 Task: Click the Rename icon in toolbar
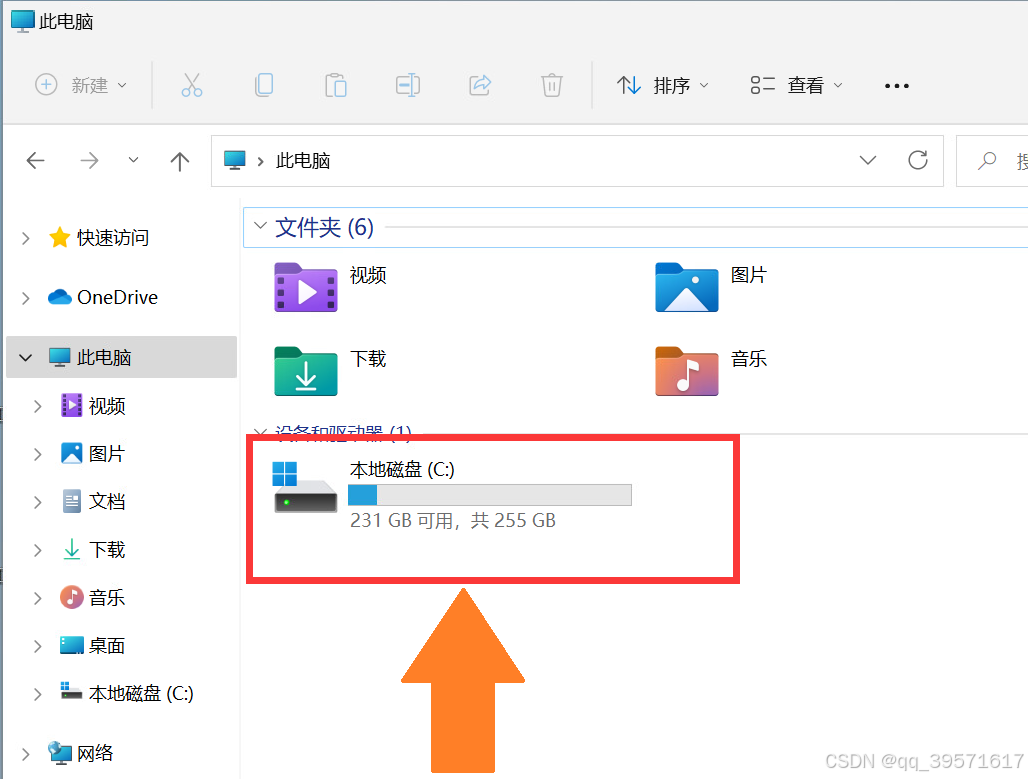pos(408,85)
